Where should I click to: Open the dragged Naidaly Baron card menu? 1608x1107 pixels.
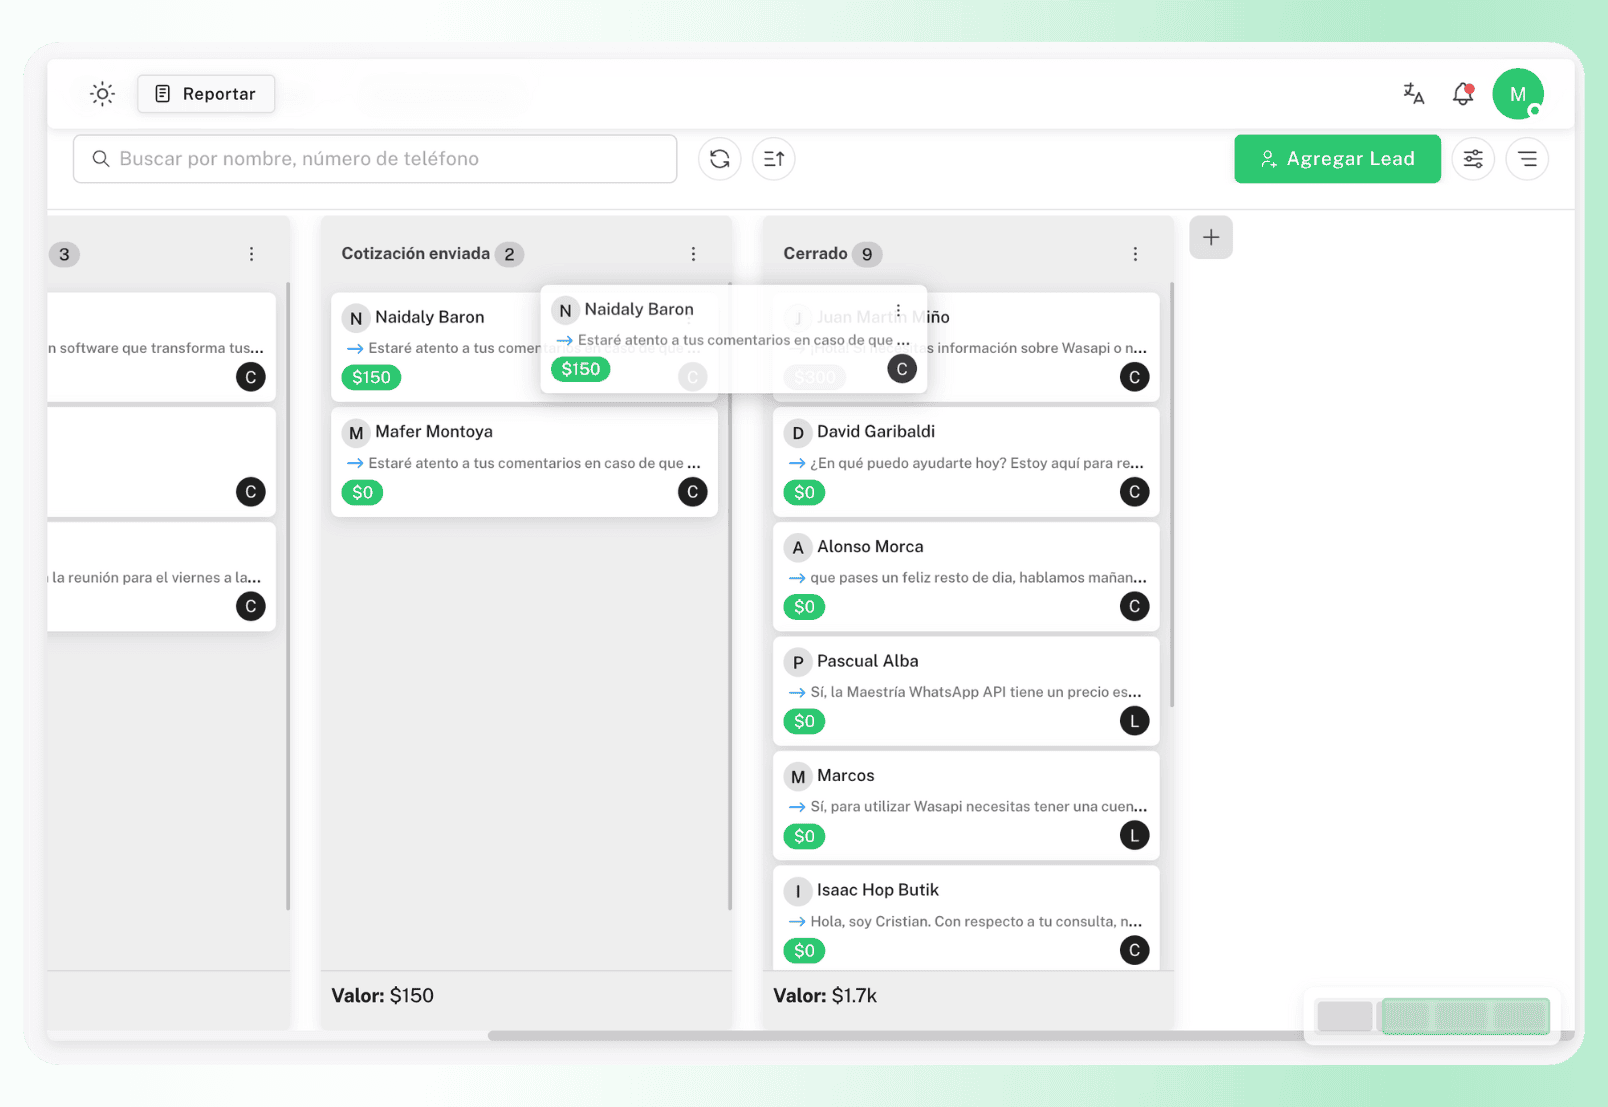898,310
